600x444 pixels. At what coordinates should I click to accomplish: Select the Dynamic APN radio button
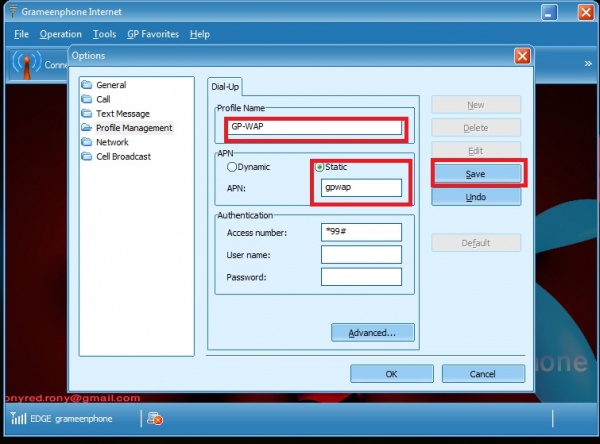232,167
